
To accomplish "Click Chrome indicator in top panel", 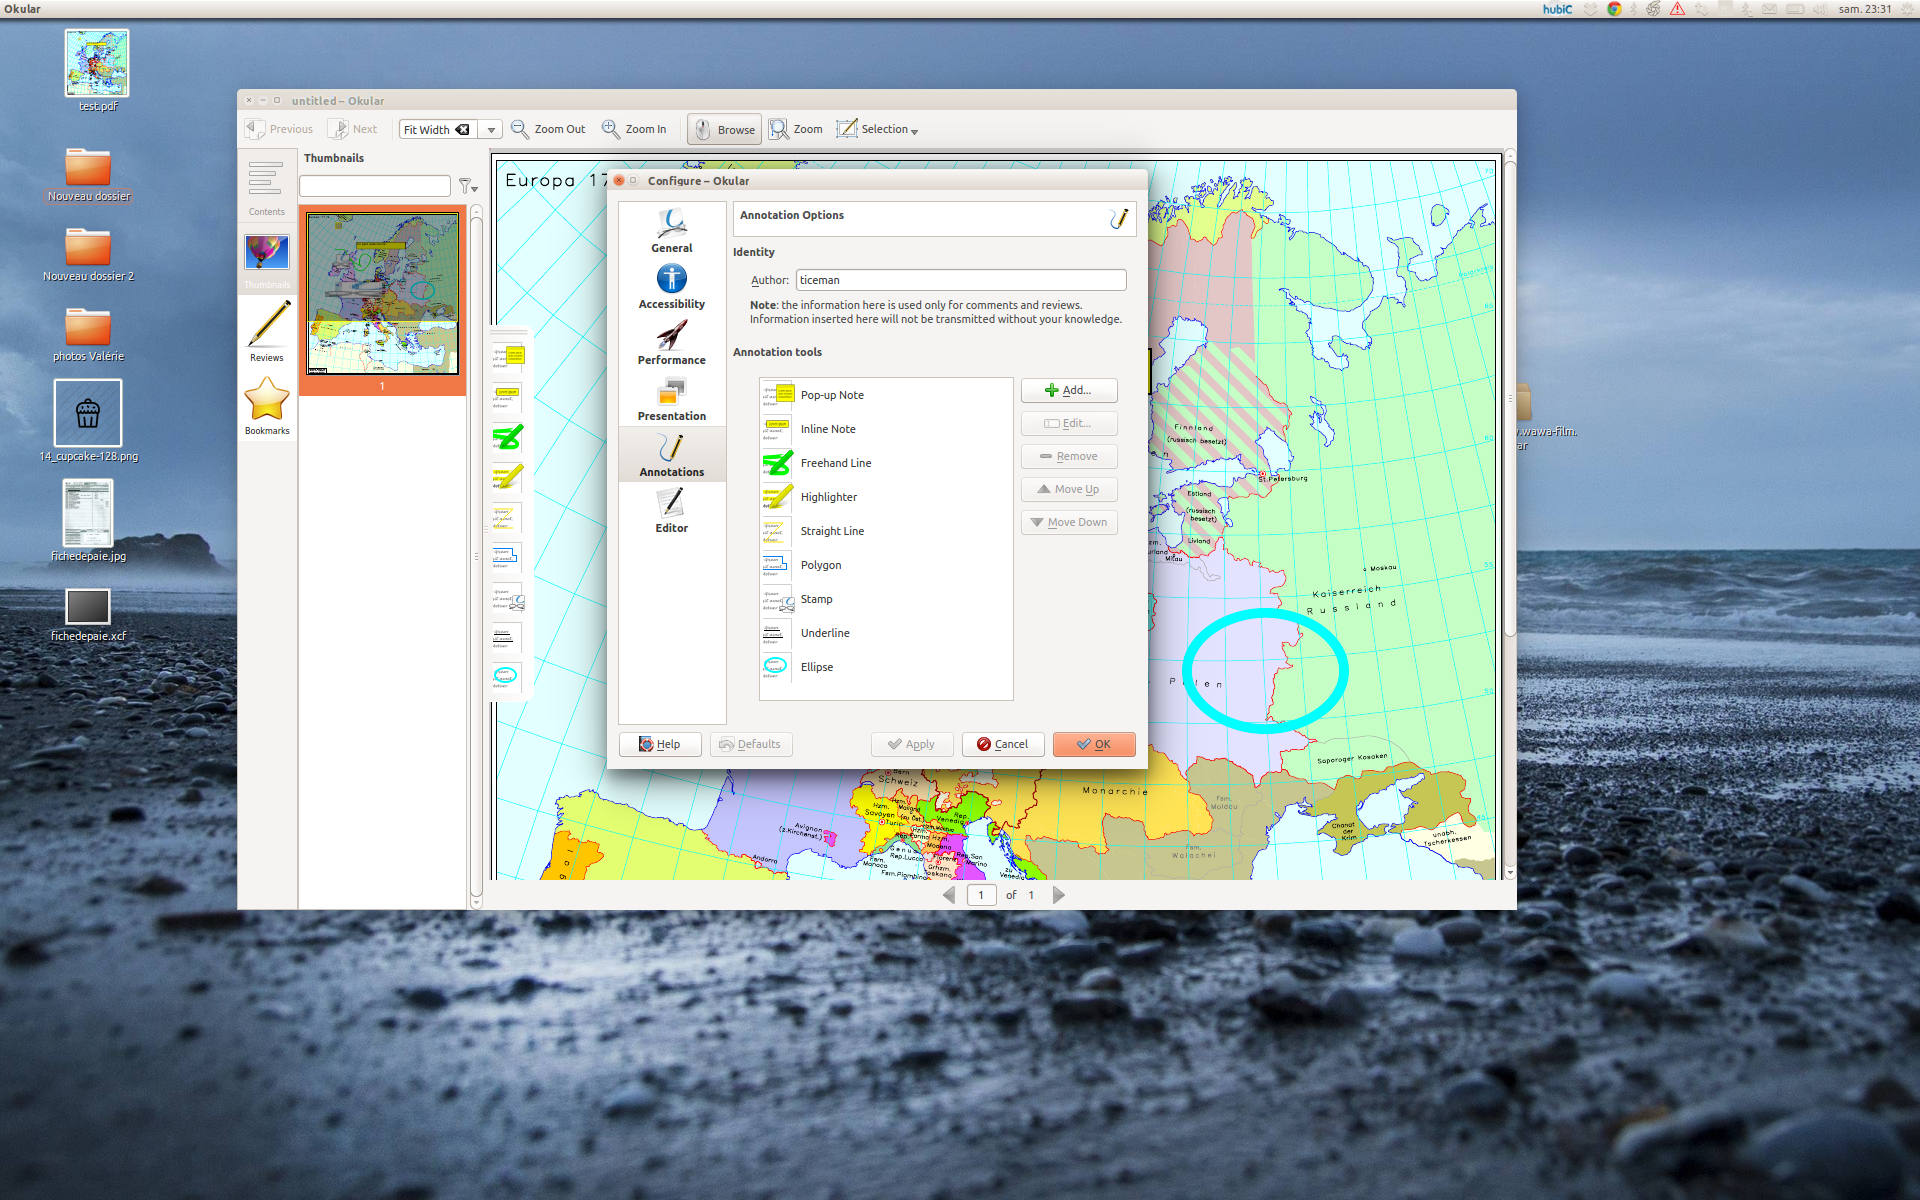I will (1614, 9).
